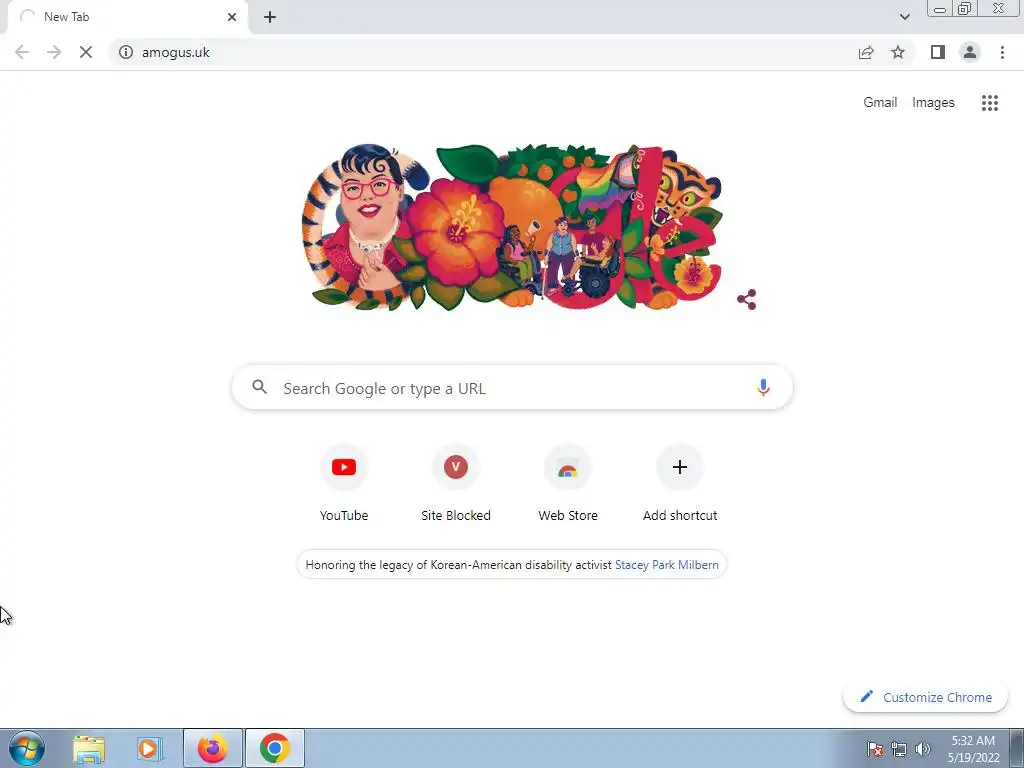Viewport: 1024px width, 768px height.
Task: Open Chrome three-dot menu
Action: pyautogui.click(x=1002, y=52)
